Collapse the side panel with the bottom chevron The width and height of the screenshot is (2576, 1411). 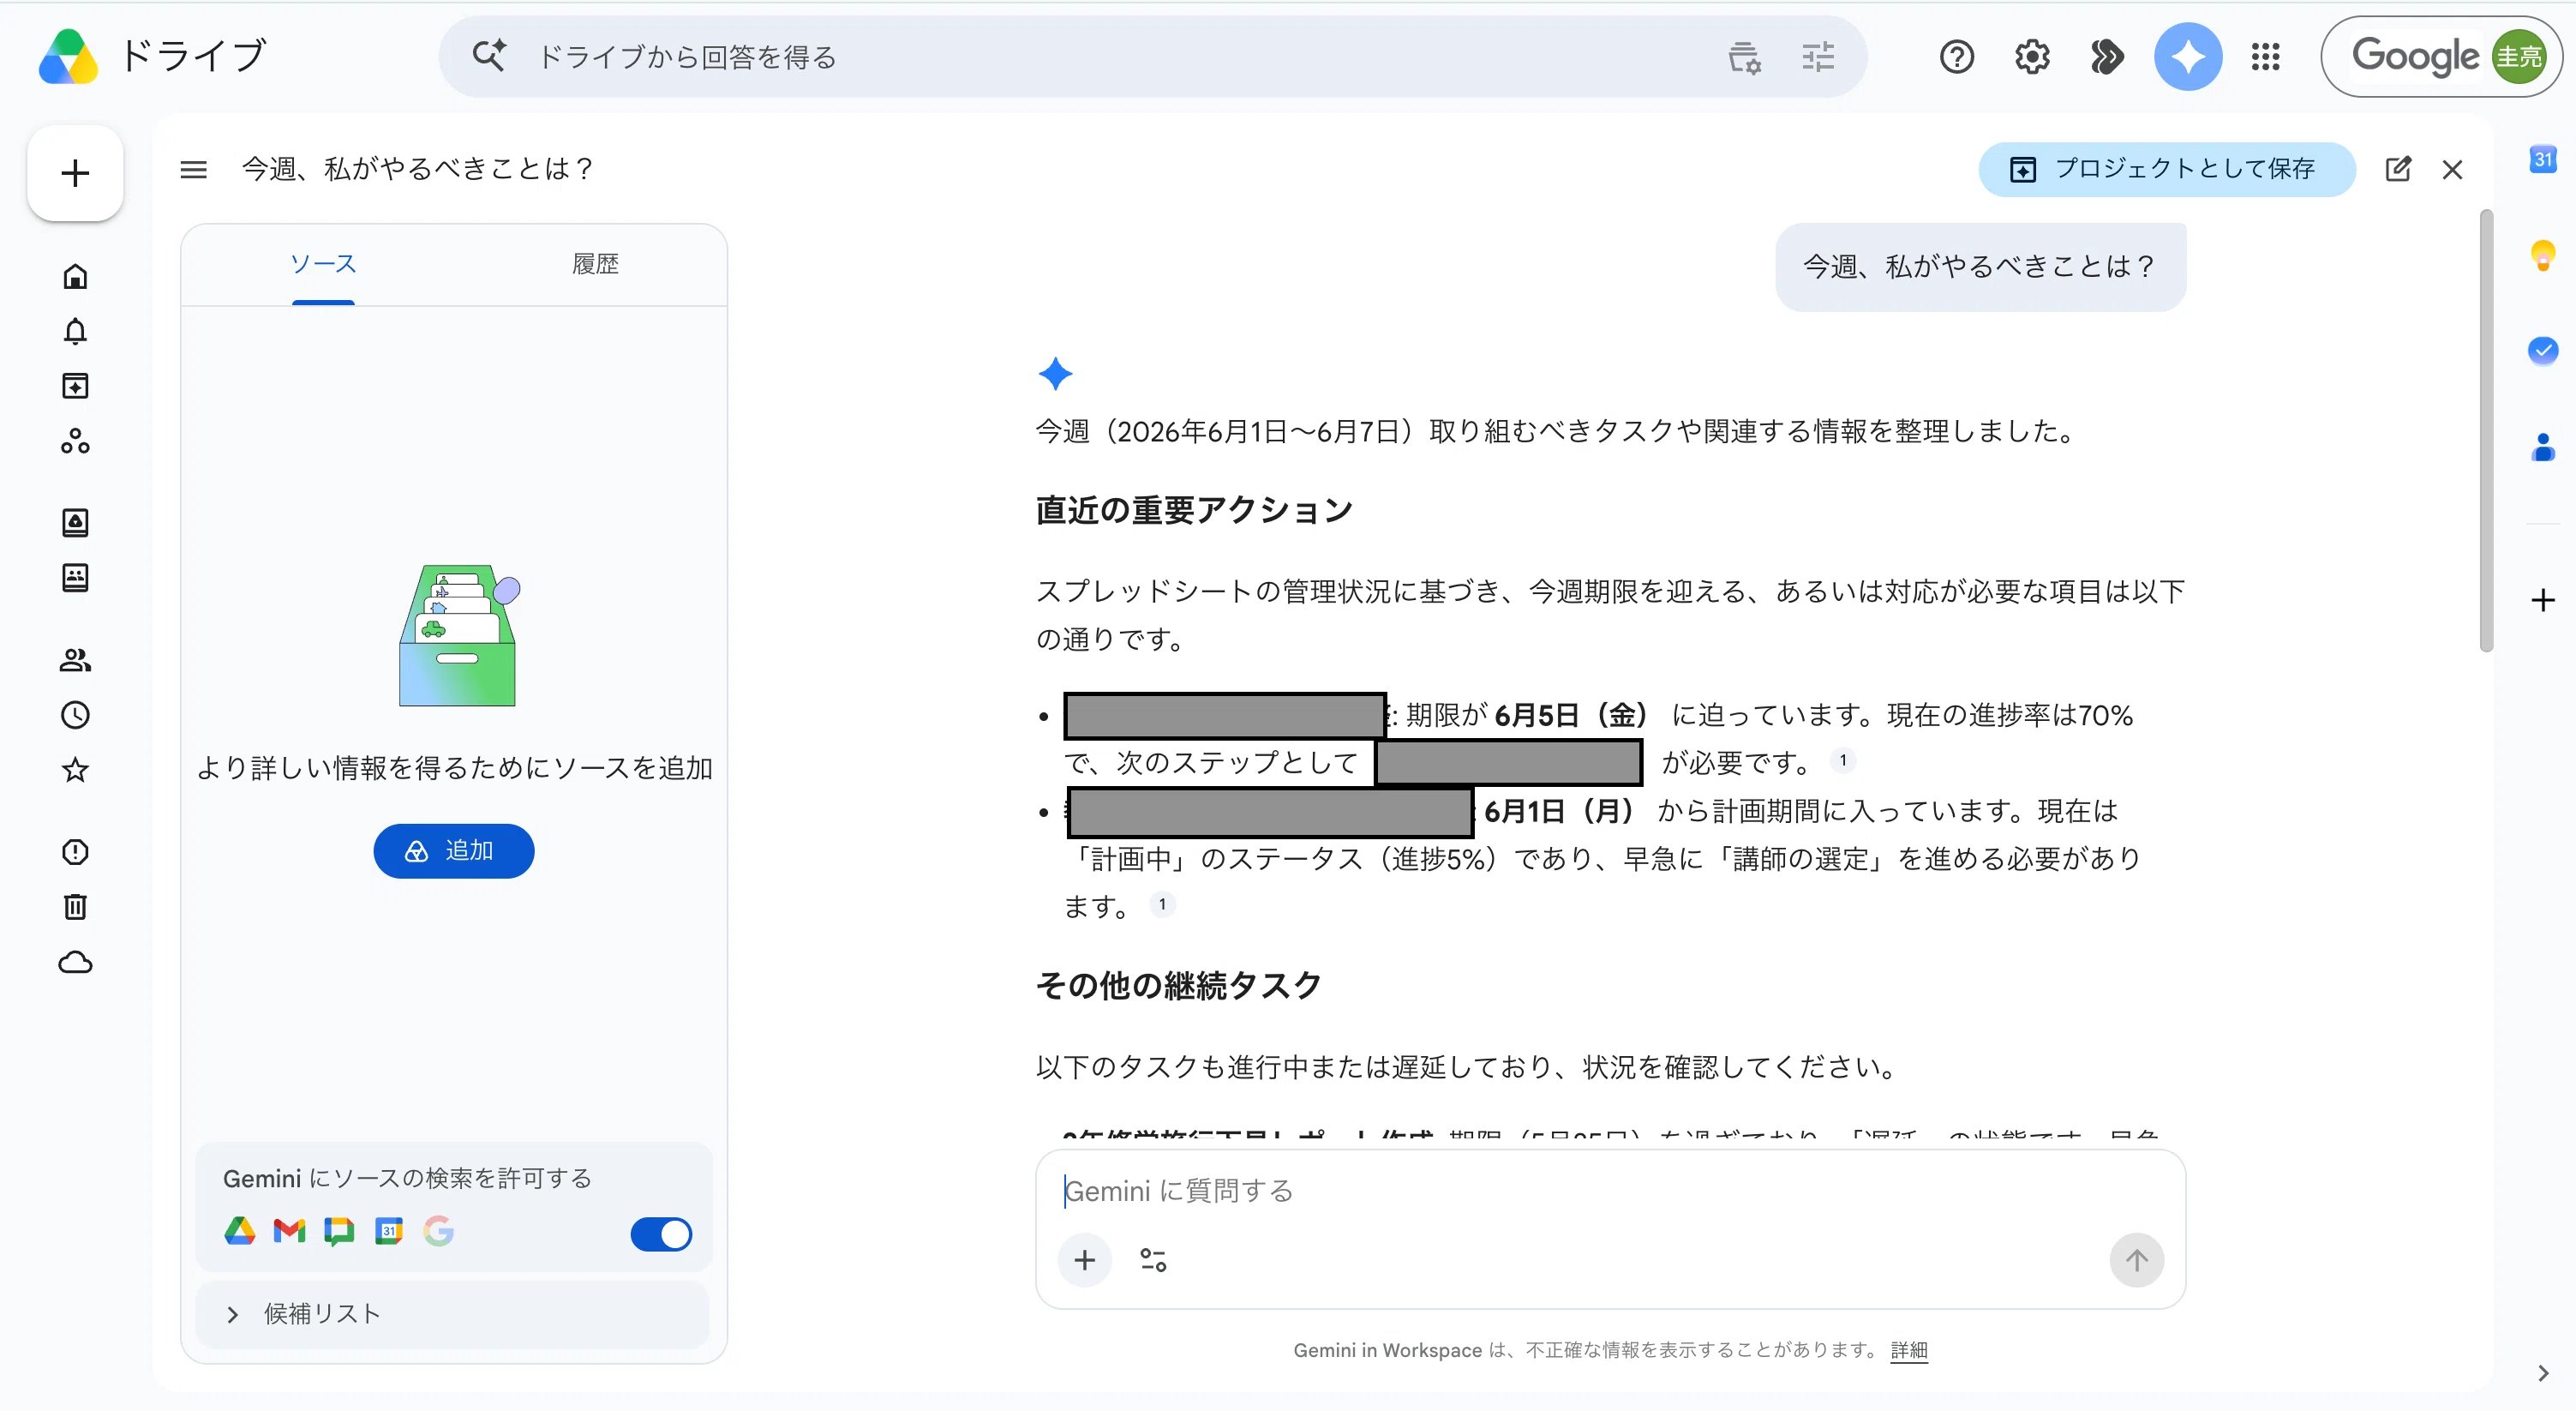[x=2543, y=1374]
